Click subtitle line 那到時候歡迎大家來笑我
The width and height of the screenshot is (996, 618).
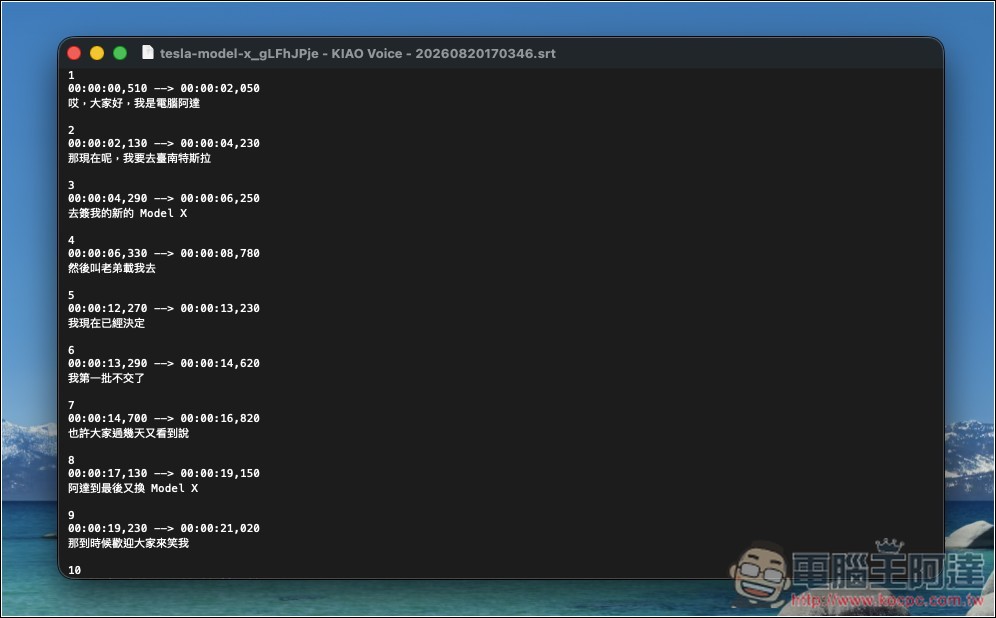[128, 543]
